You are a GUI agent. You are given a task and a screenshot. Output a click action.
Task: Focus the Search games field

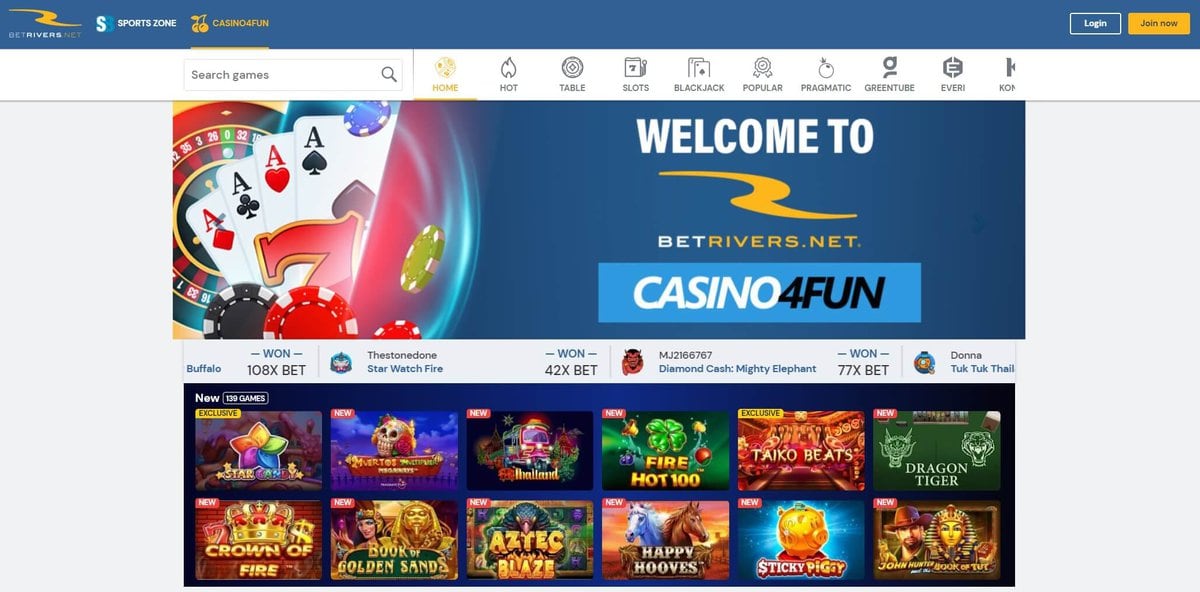[293, 75]
